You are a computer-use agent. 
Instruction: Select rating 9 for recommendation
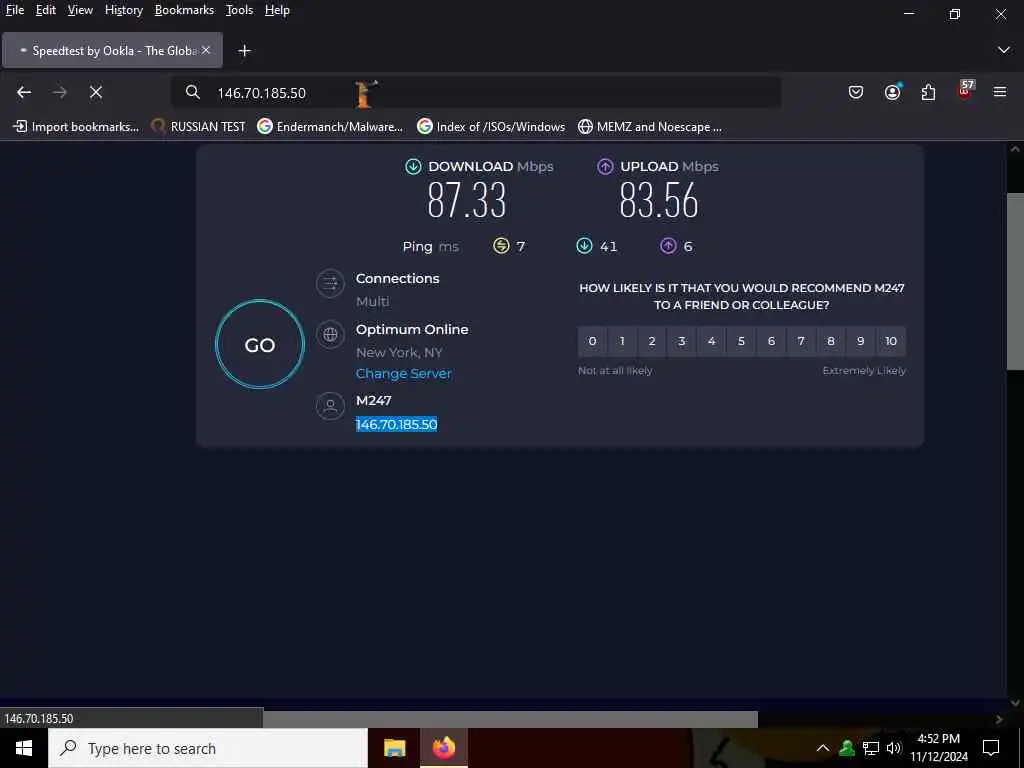click(861, 341)
